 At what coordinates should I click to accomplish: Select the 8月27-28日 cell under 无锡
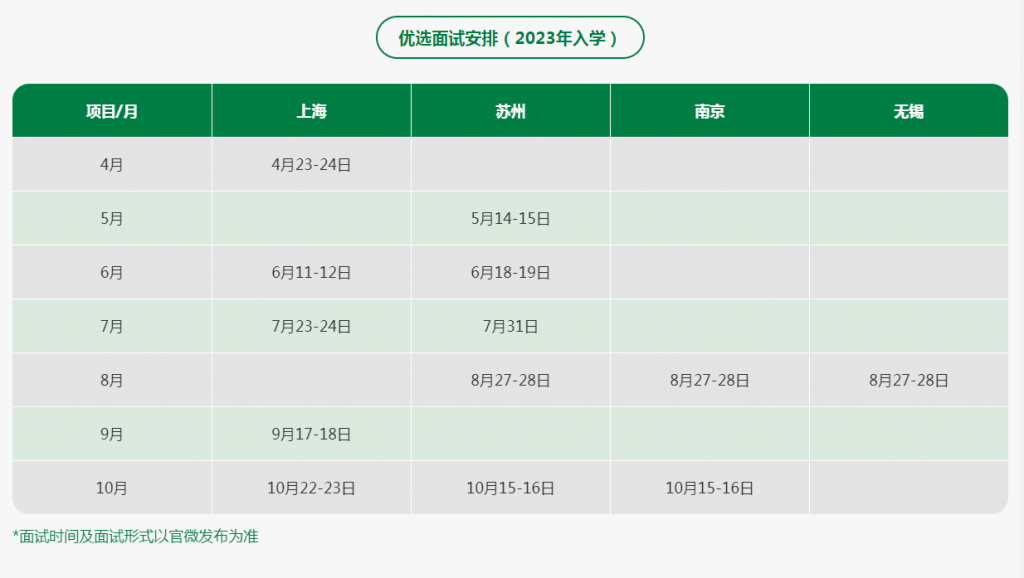coord(908,381)
